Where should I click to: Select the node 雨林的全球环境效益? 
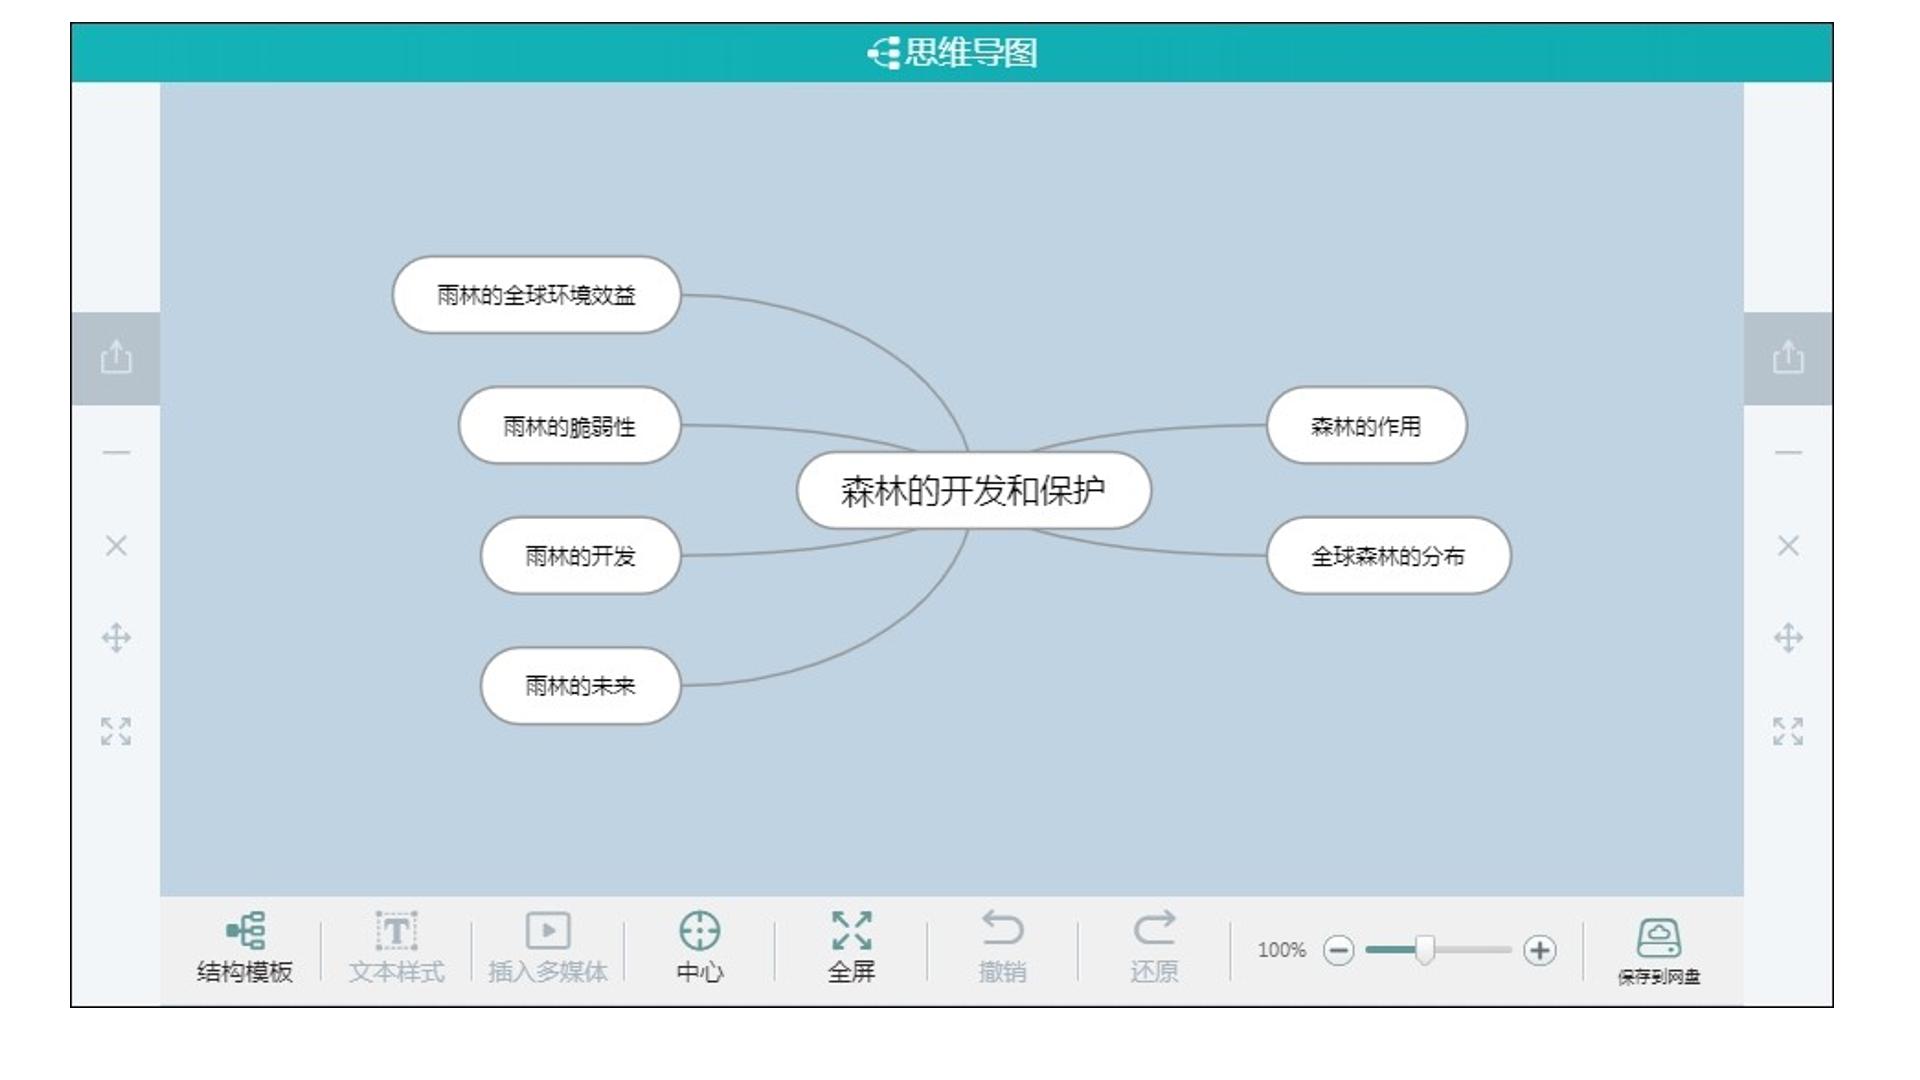[537, 295]
